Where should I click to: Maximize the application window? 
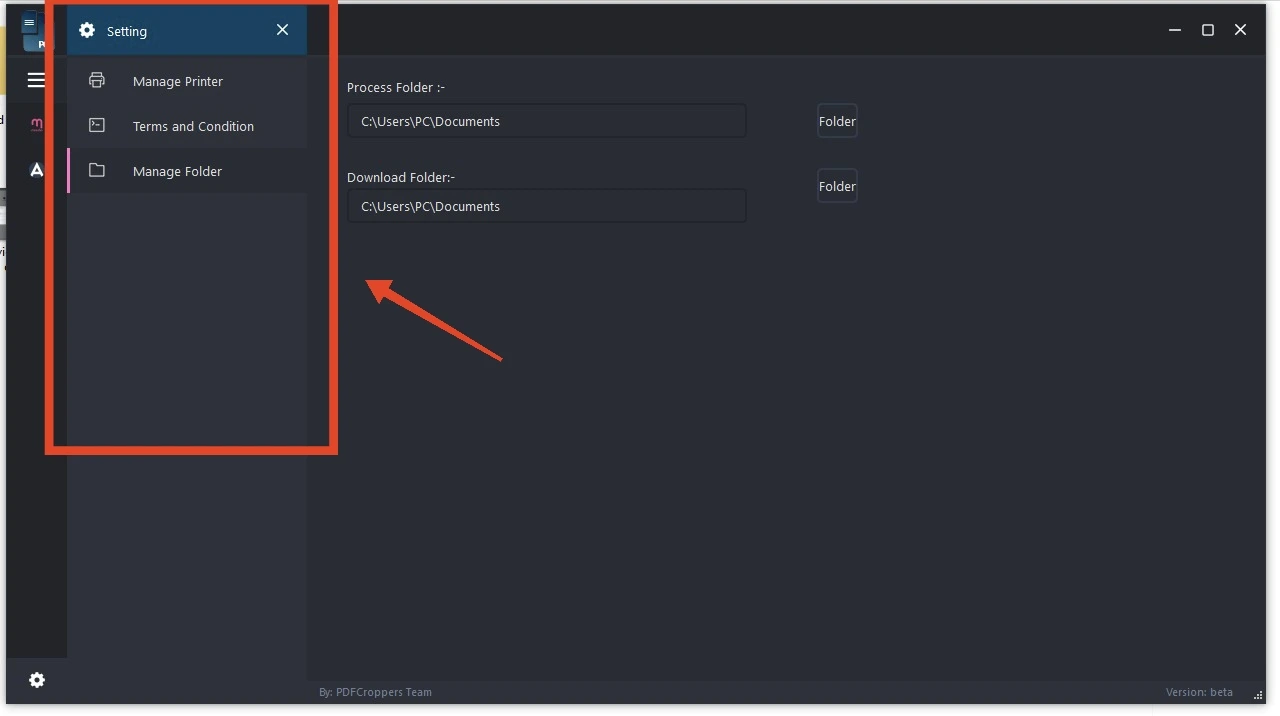1208,30
